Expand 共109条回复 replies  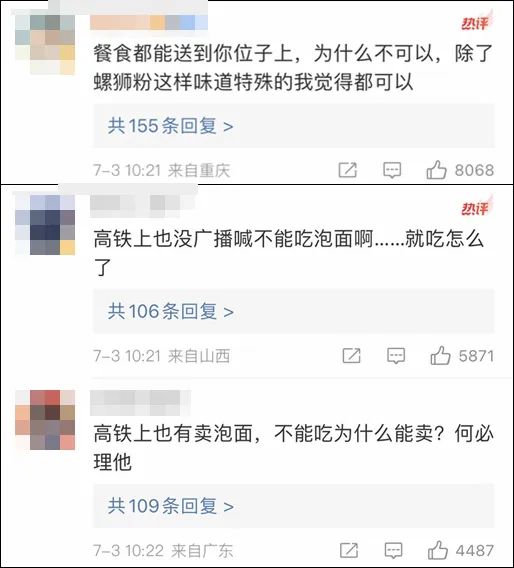pos(294,506)
